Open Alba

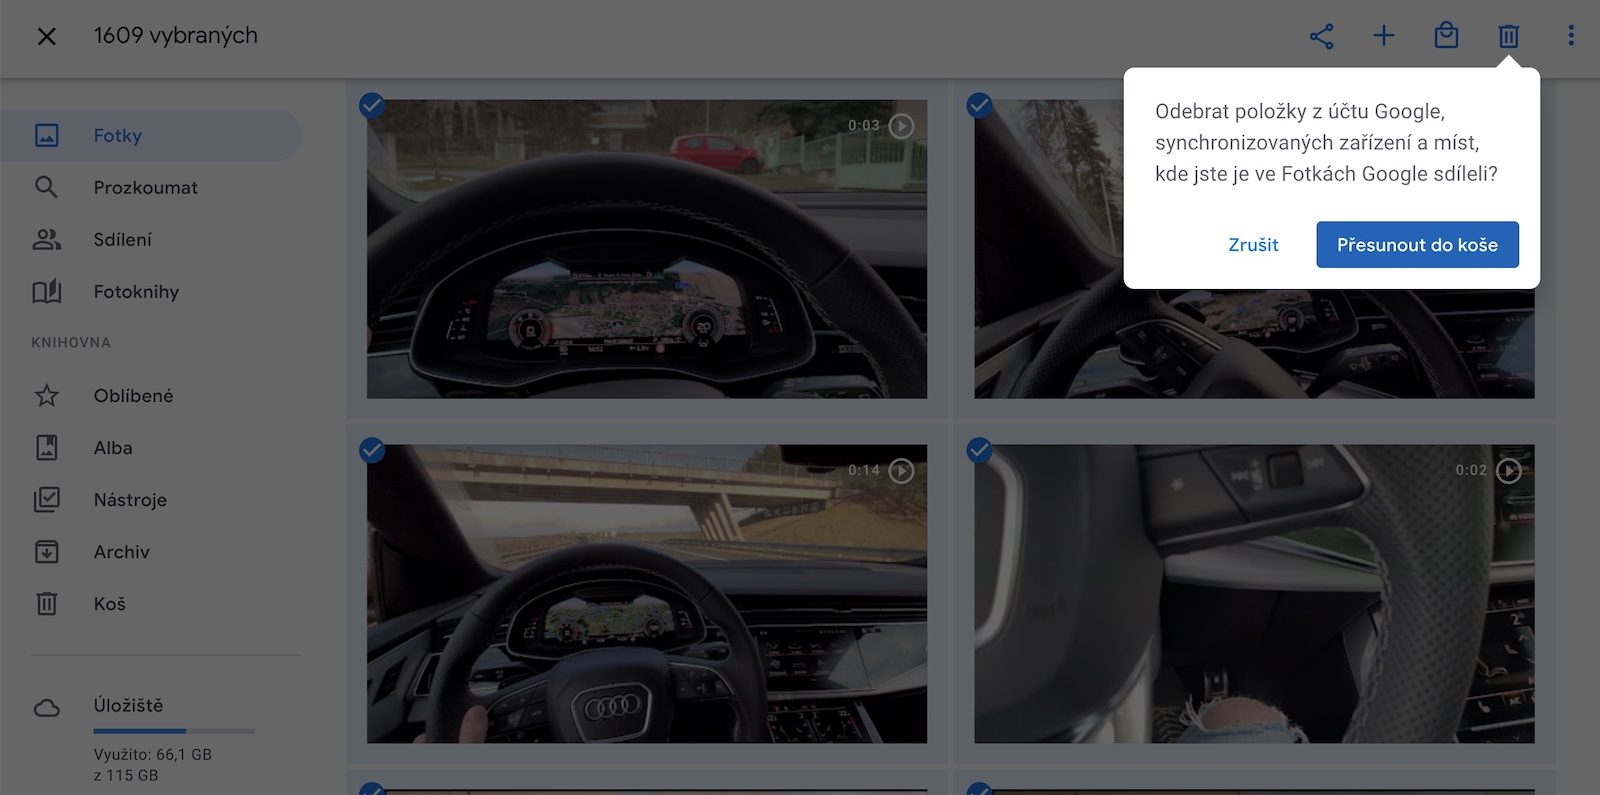pyautogui.click(x=150, y=448)
